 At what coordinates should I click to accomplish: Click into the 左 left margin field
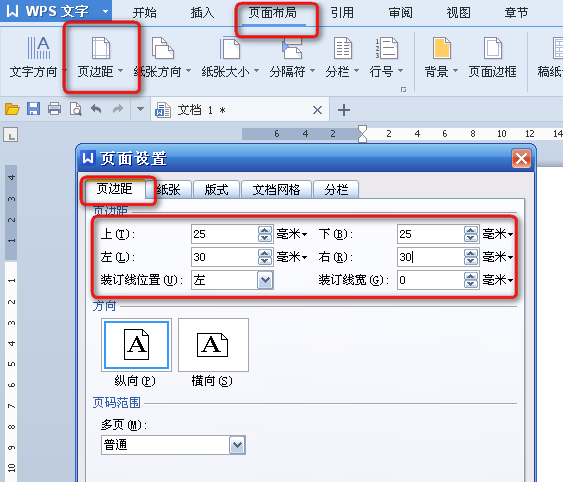pyautogui.click(x=224, y=257)
